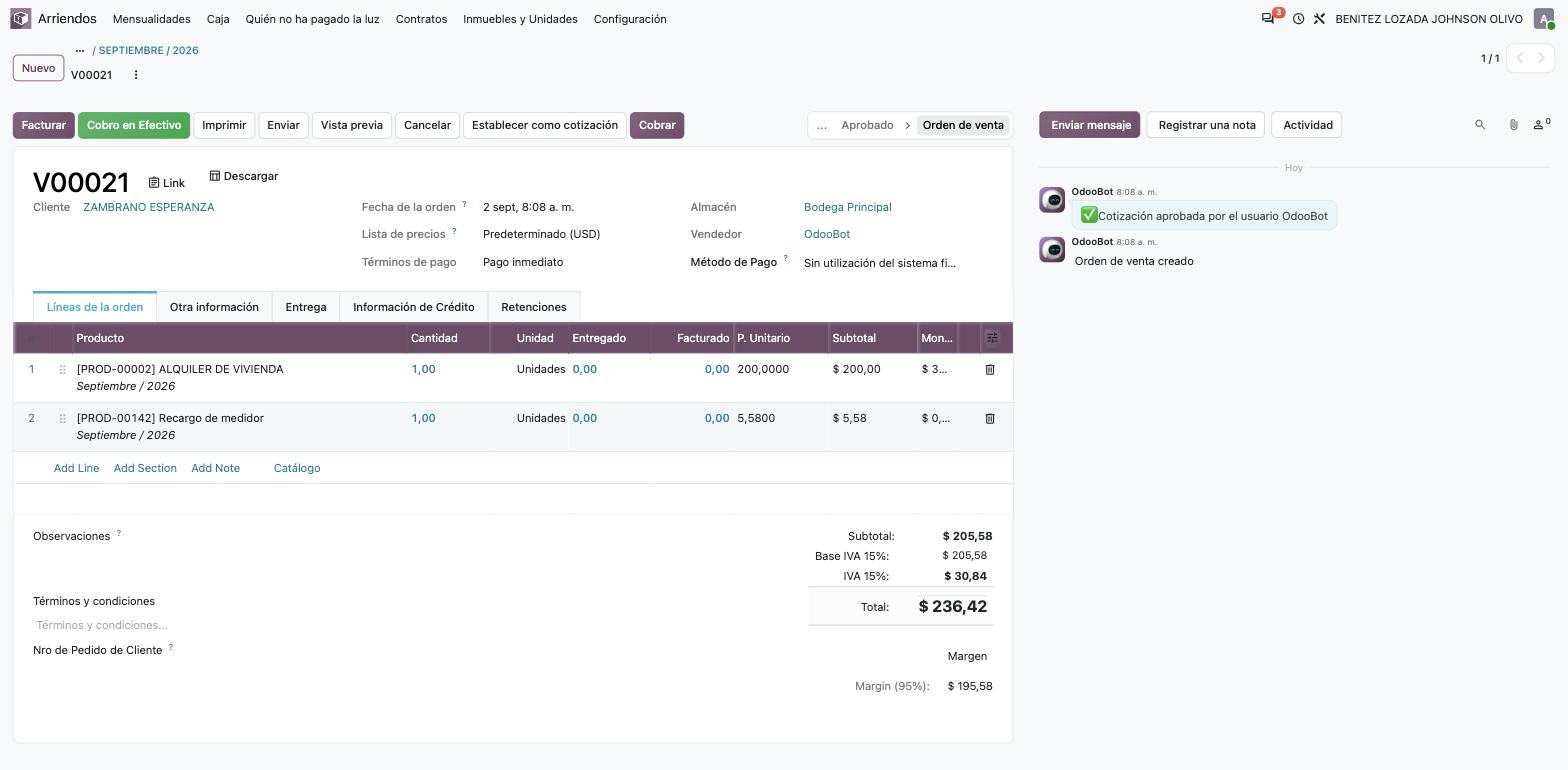Click the Cobrar button
This screenshot has height=770, width=1568.
(657, 125)
